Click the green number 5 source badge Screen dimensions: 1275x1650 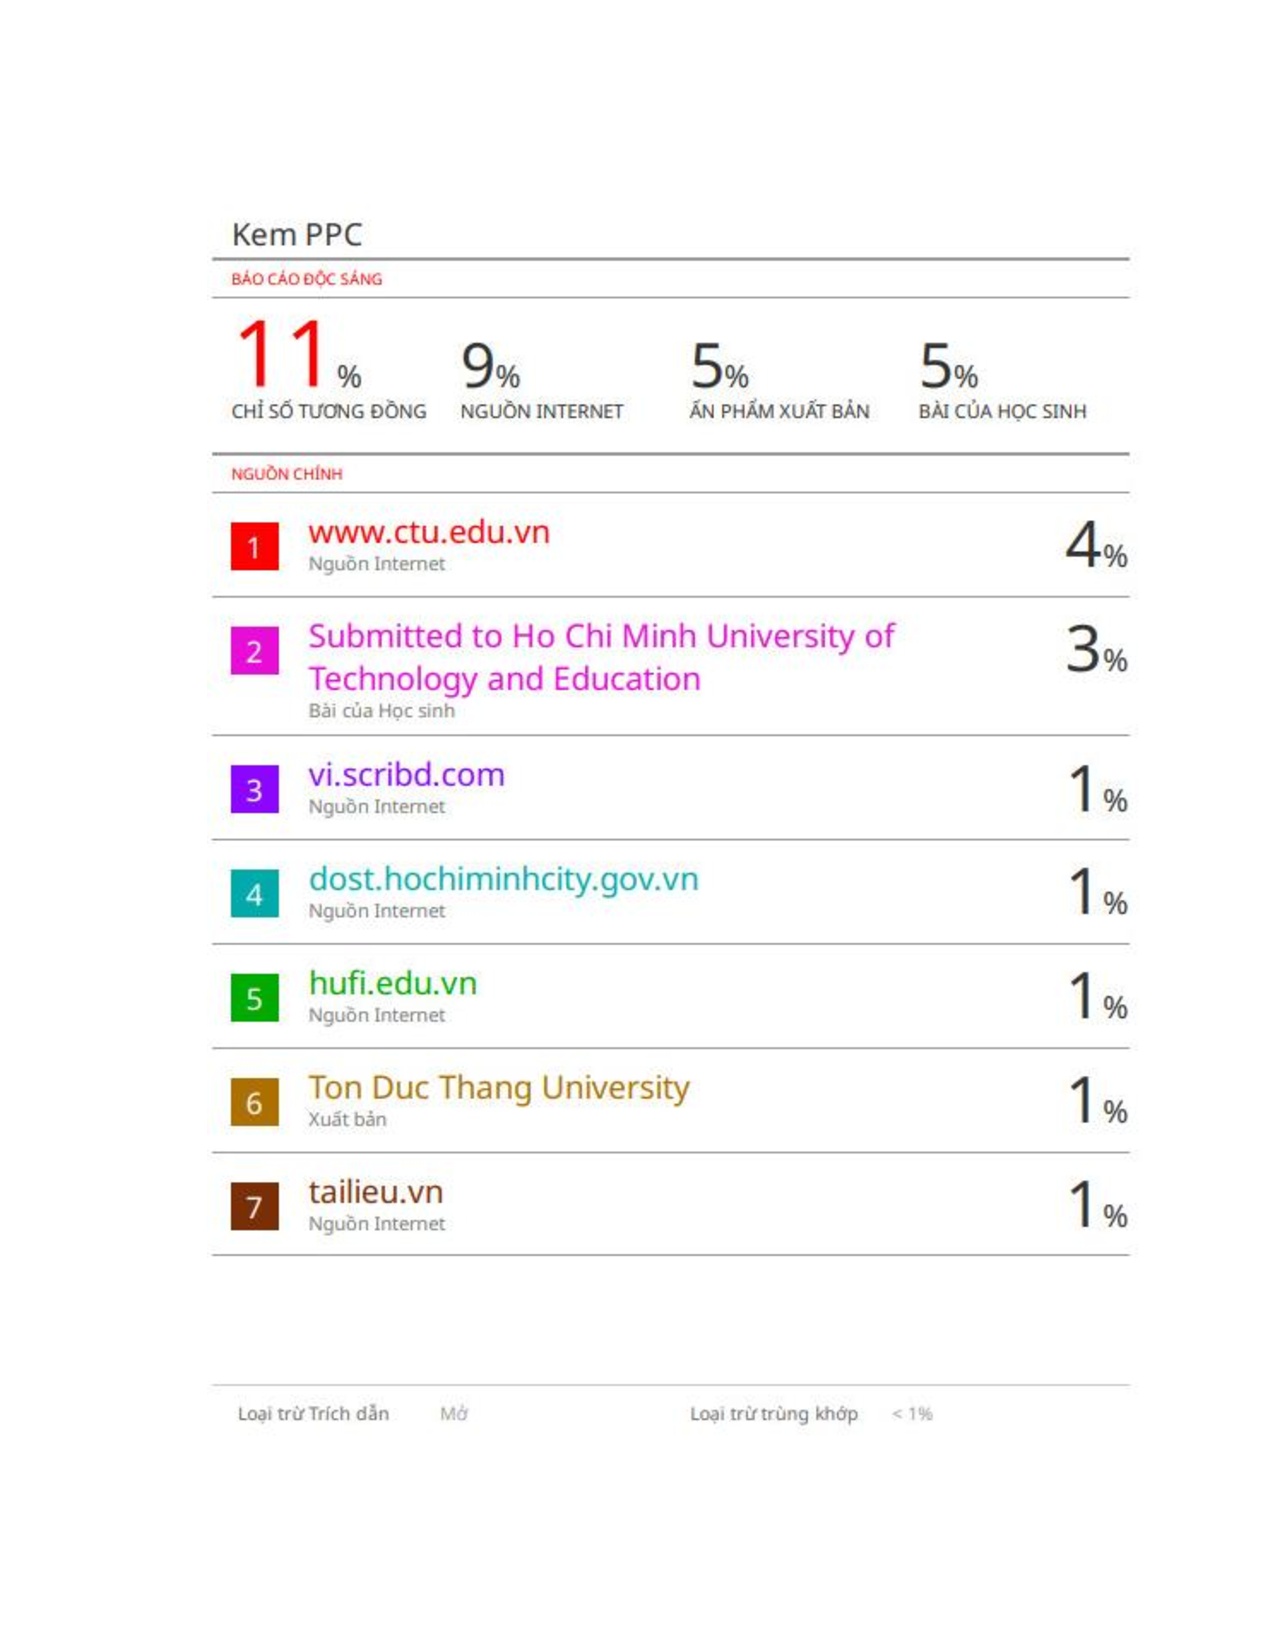click(254, 998)
